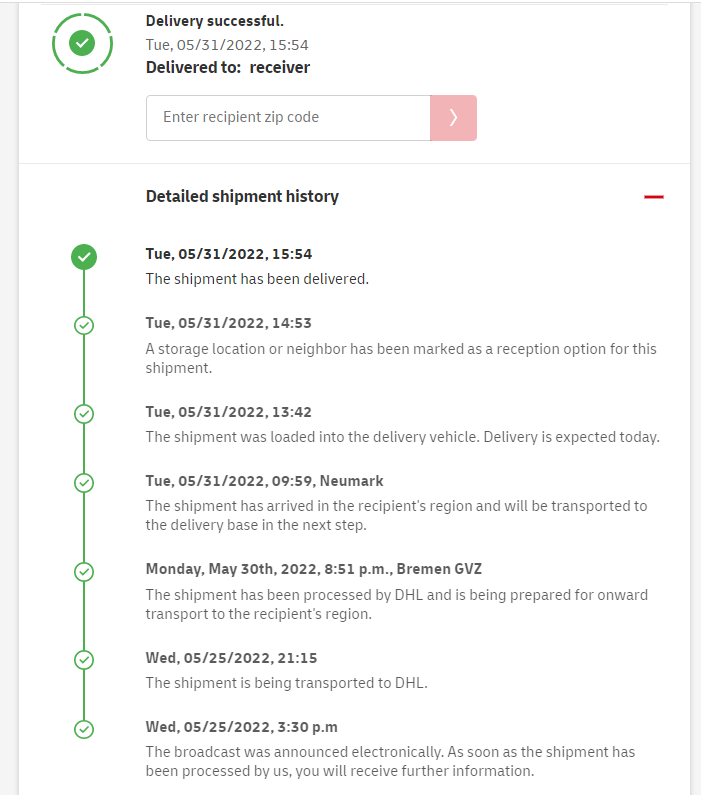Click the checkmark beside the Bremen GVZ entry
Screen dimensions: 701x795
point(84,571)
